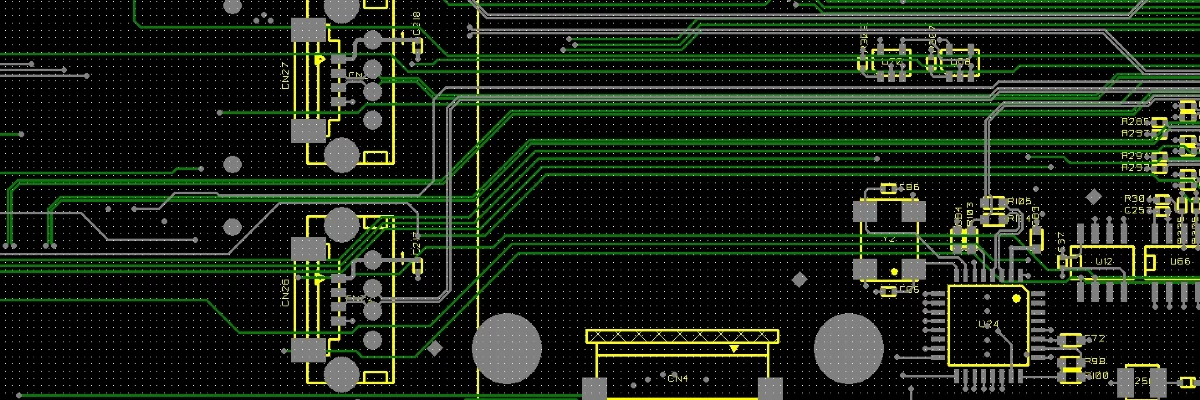Viewport: 1200px width, 400px height.
Task: Select the yellow triangle marker on CN4
Action: click(x=735, y=349)
